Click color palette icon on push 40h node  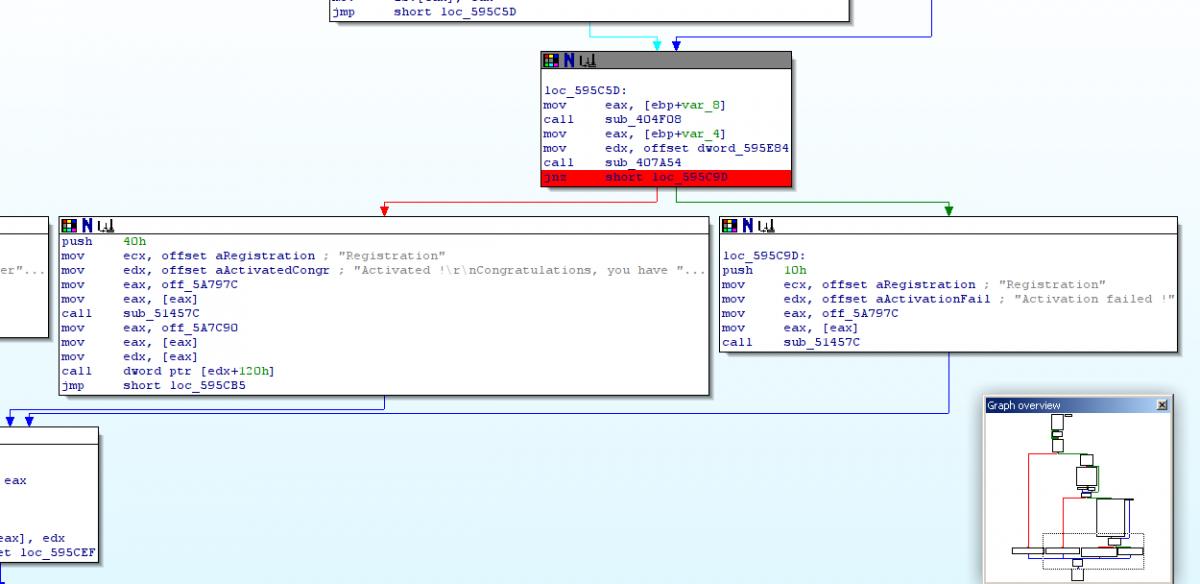click(x=70, y=226)
